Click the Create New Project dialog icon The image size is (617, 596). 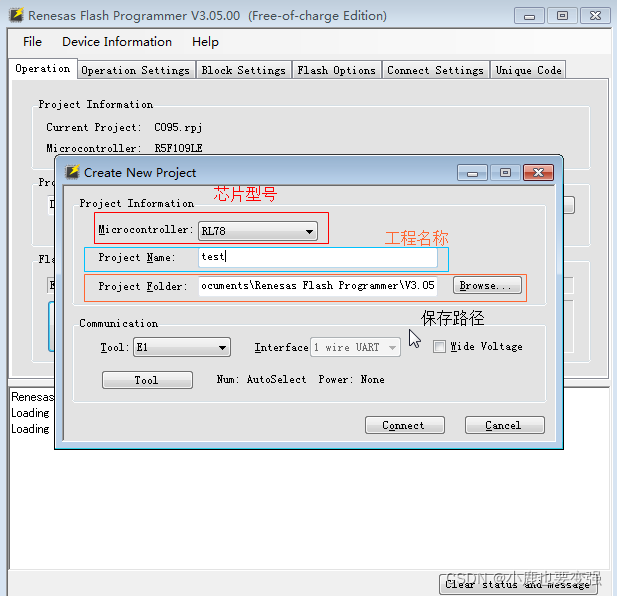(72, 172)
